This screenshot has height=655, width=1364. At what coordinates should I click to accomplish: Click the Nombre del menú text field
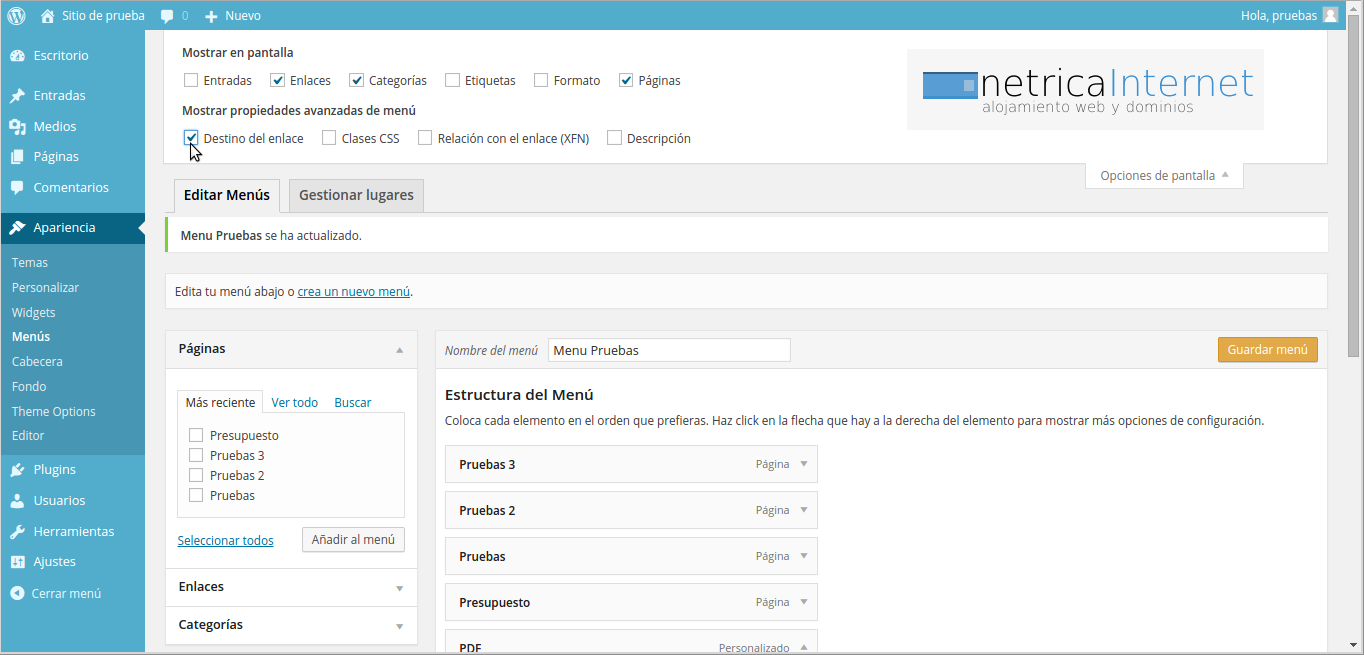tap(669, 350)
